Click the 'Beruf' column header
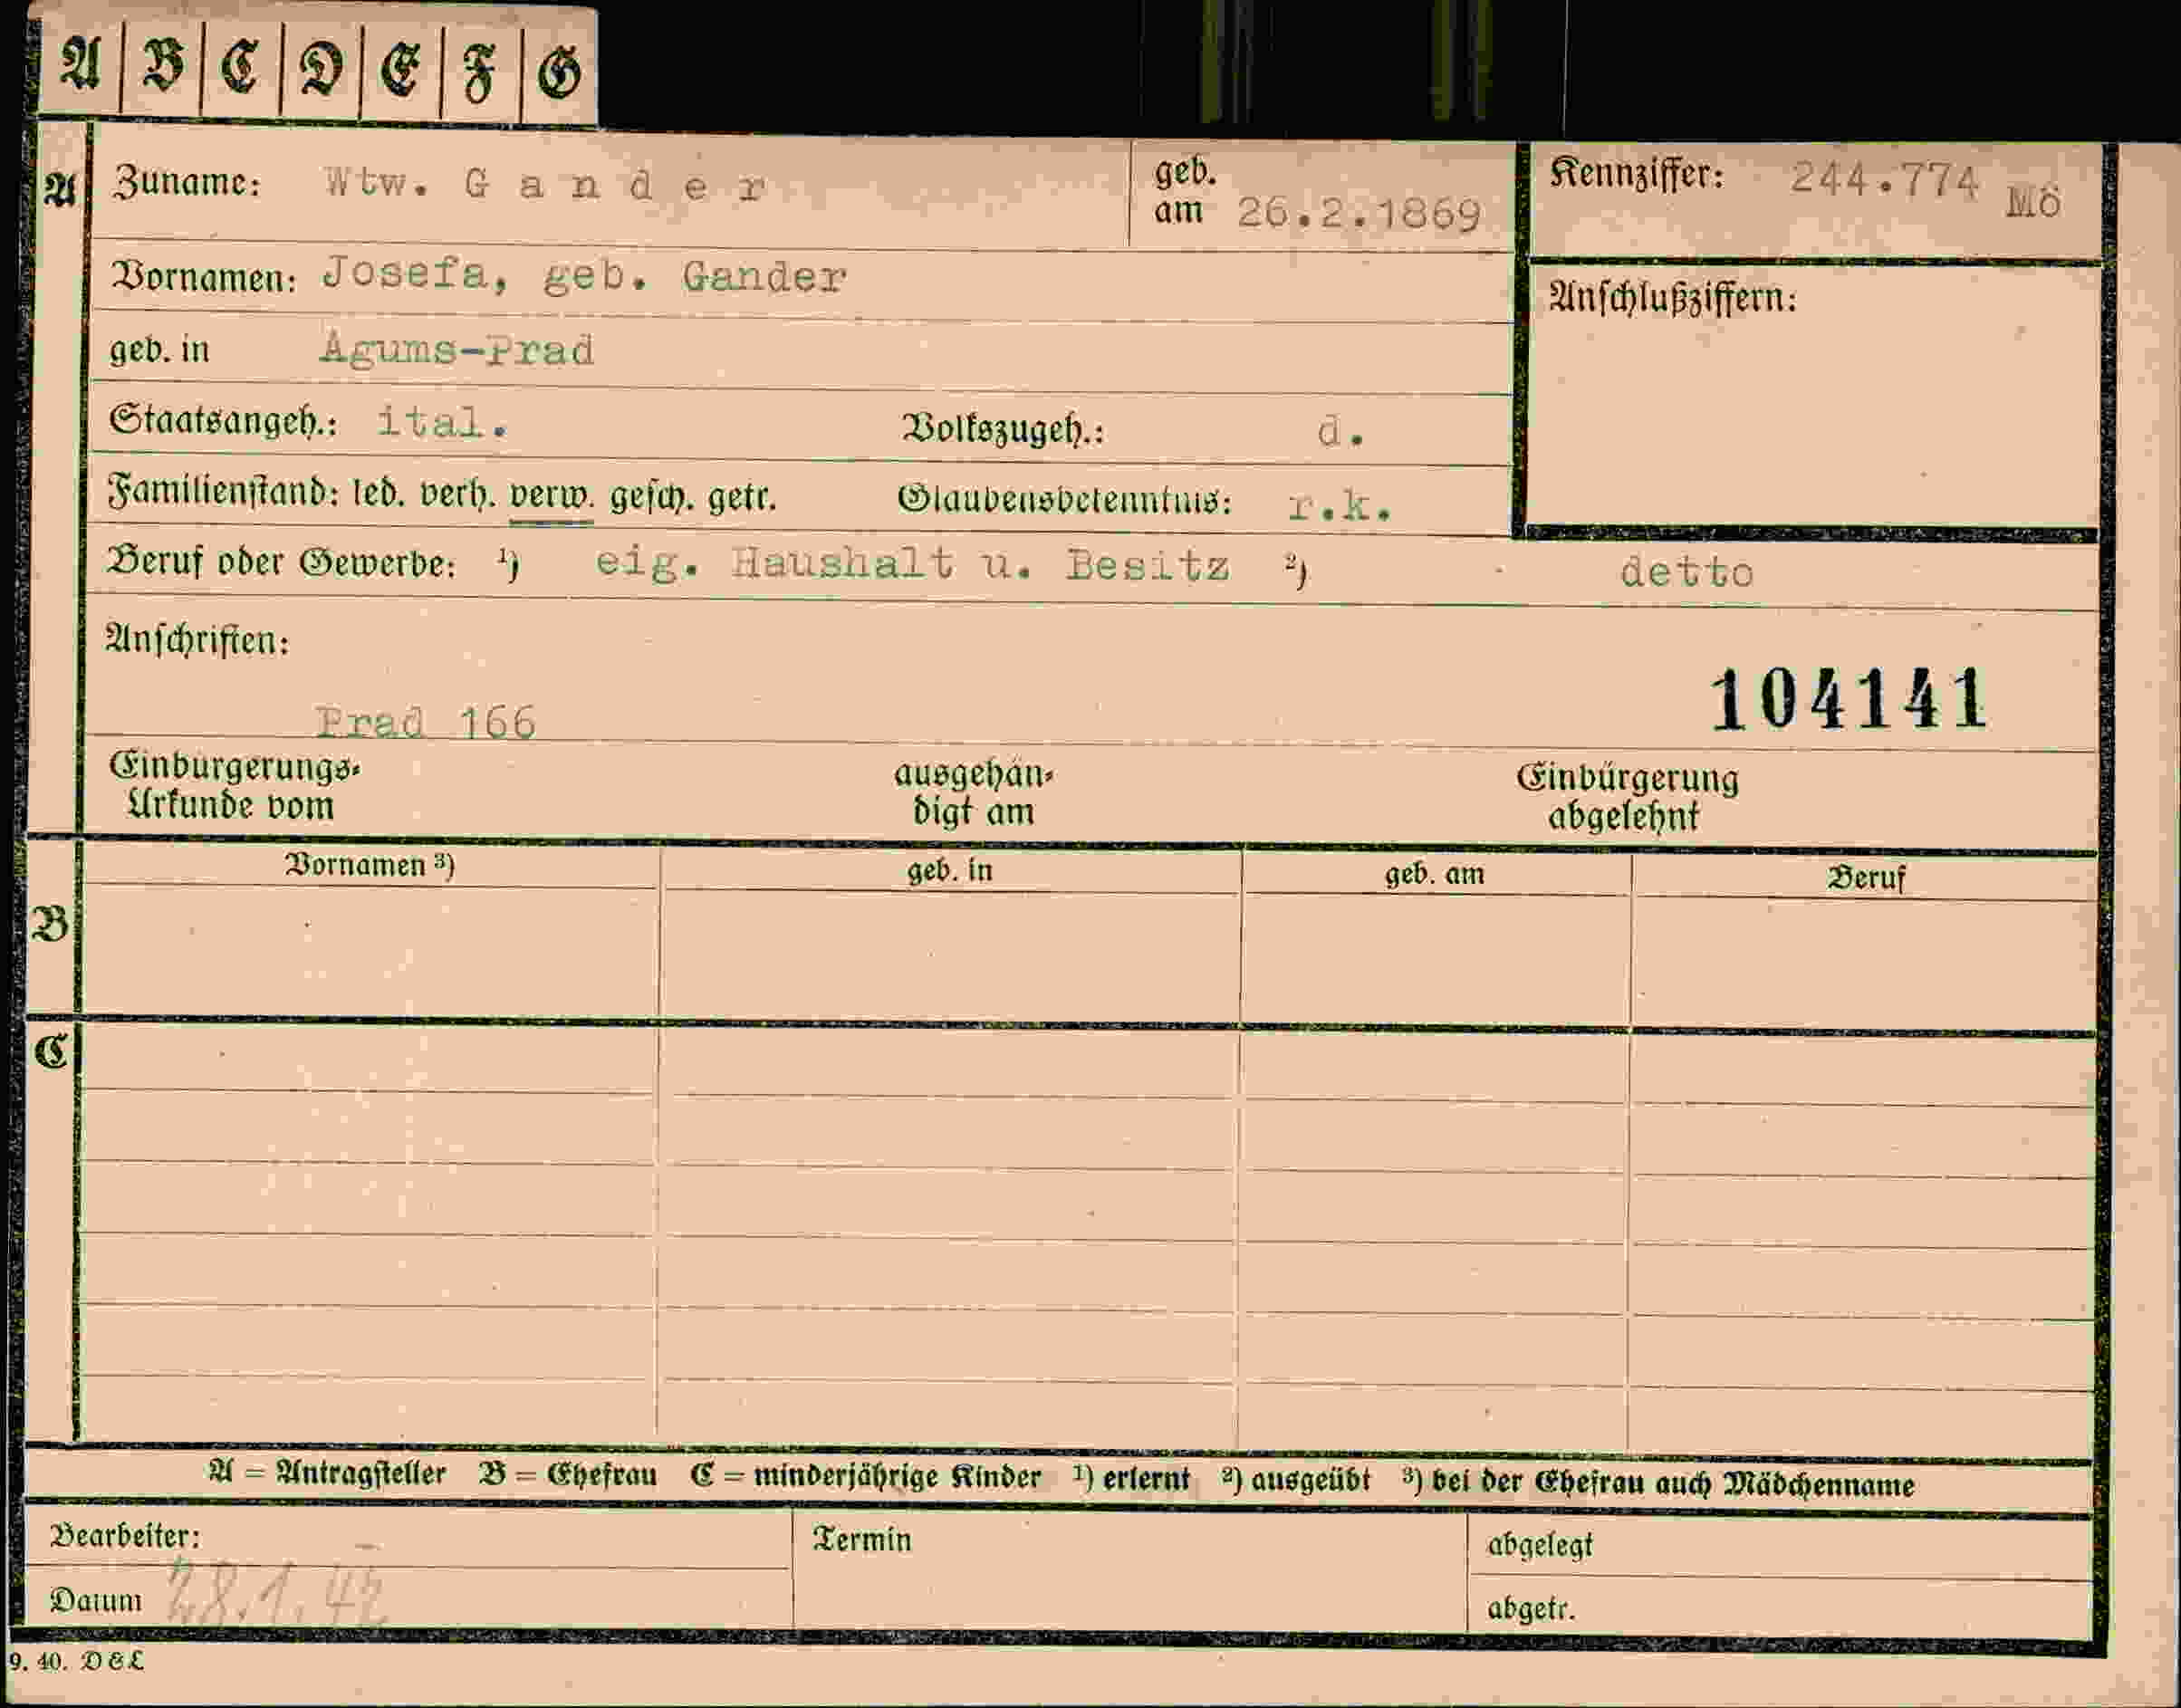Image resolution: width=2181 pixels, height=1708 pixels. click(x=1866, y=878)
